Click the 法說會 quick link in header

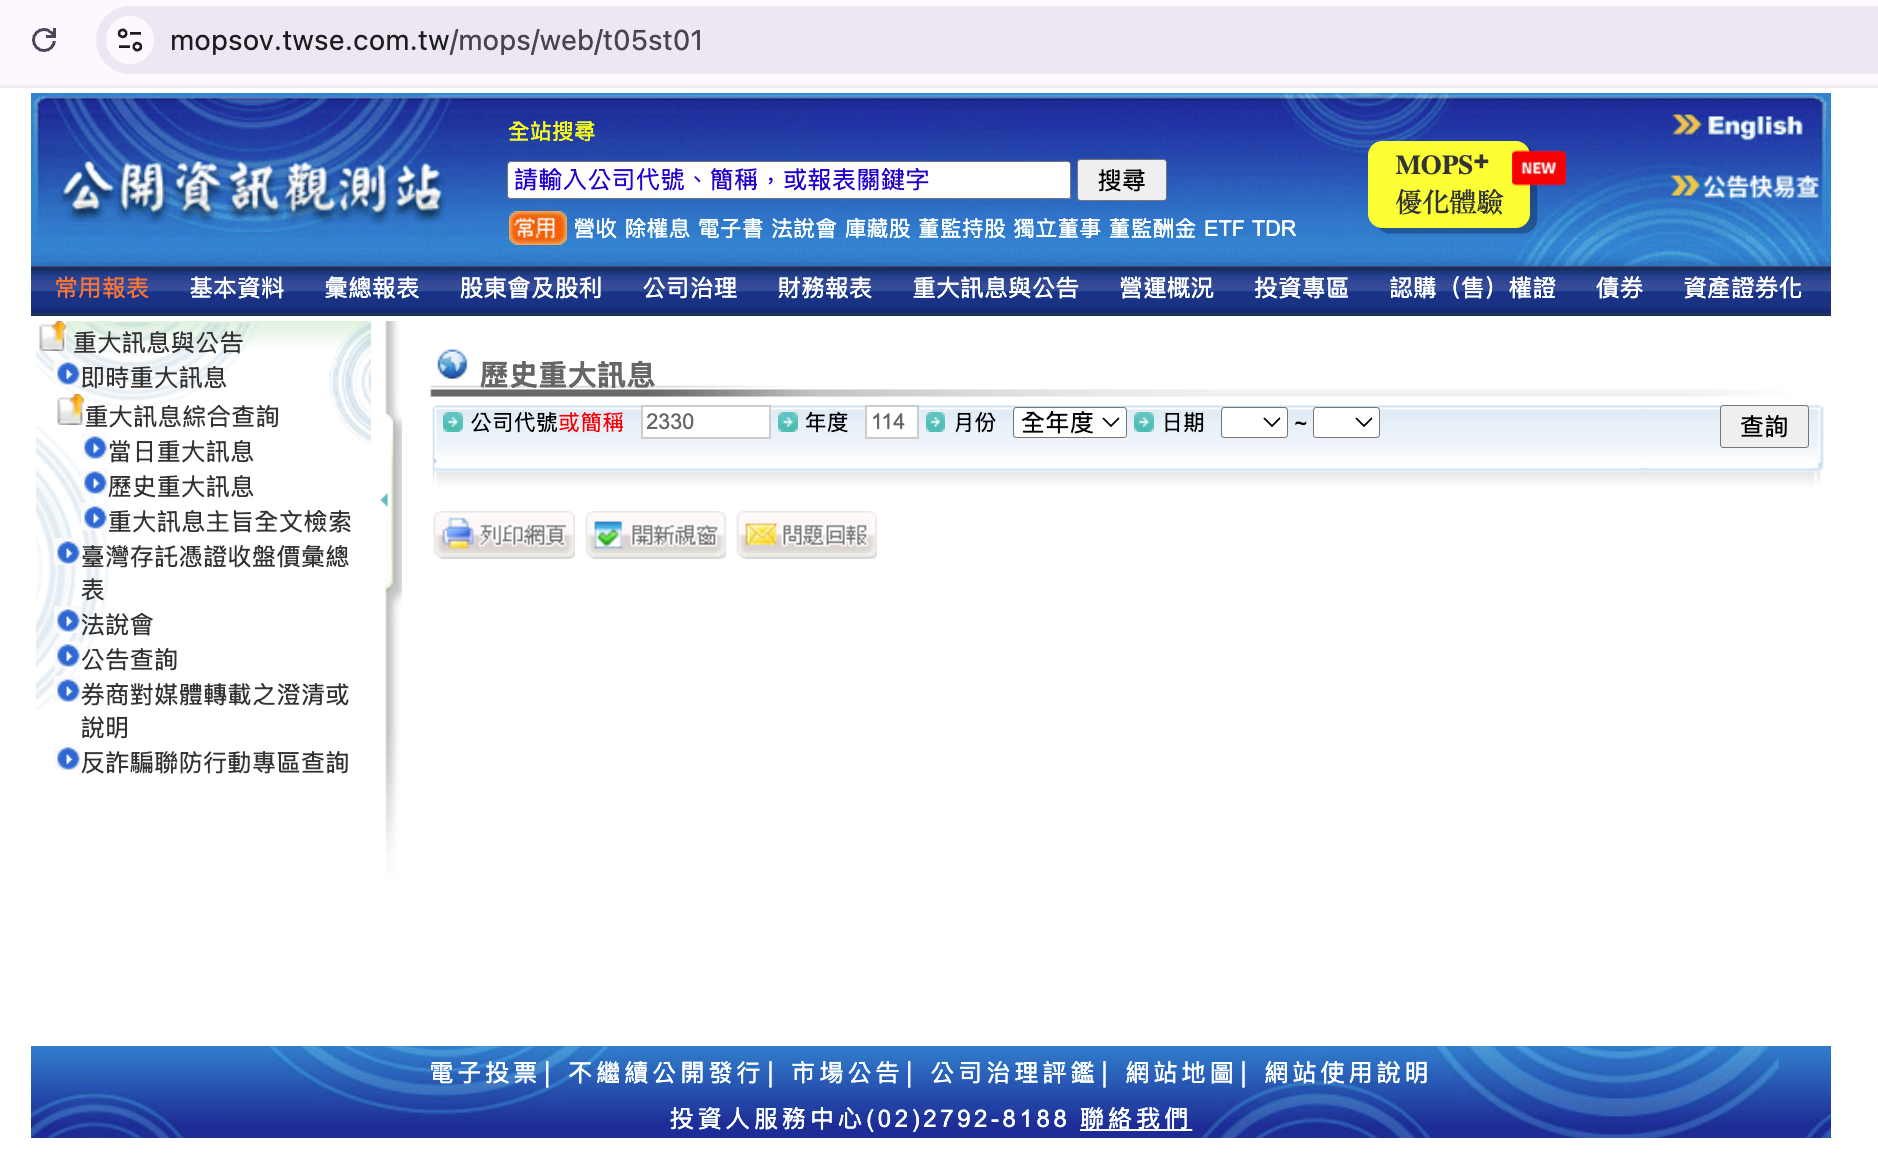[x=803, y=228]
